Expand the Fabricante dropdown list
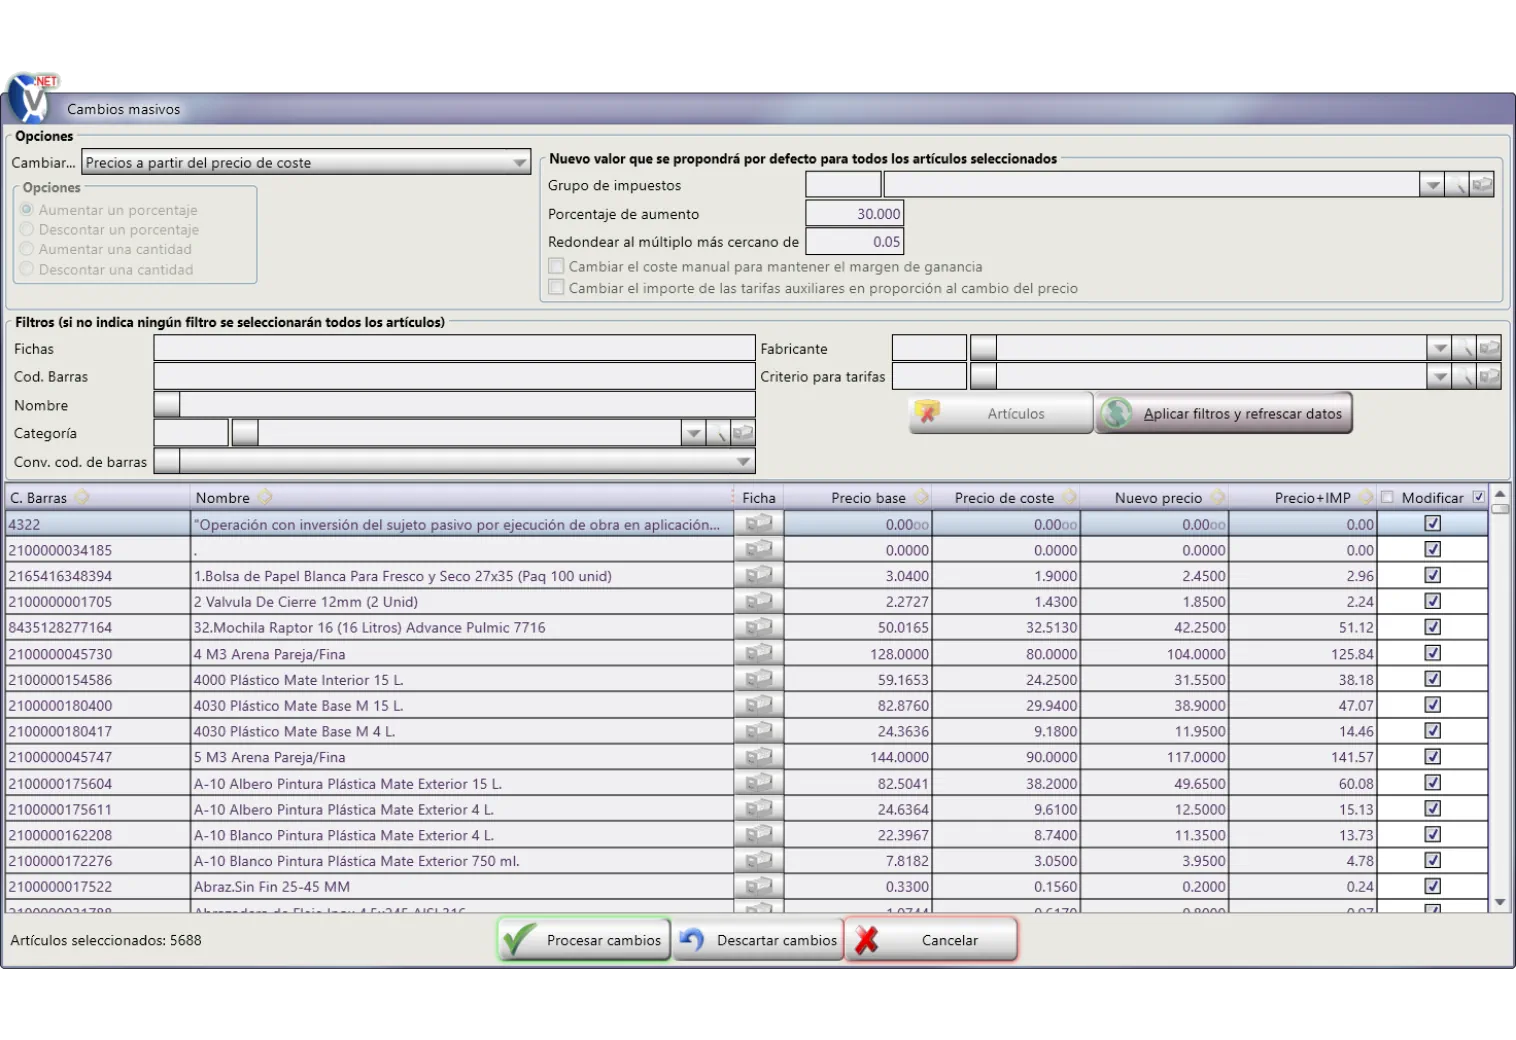 1438,348
